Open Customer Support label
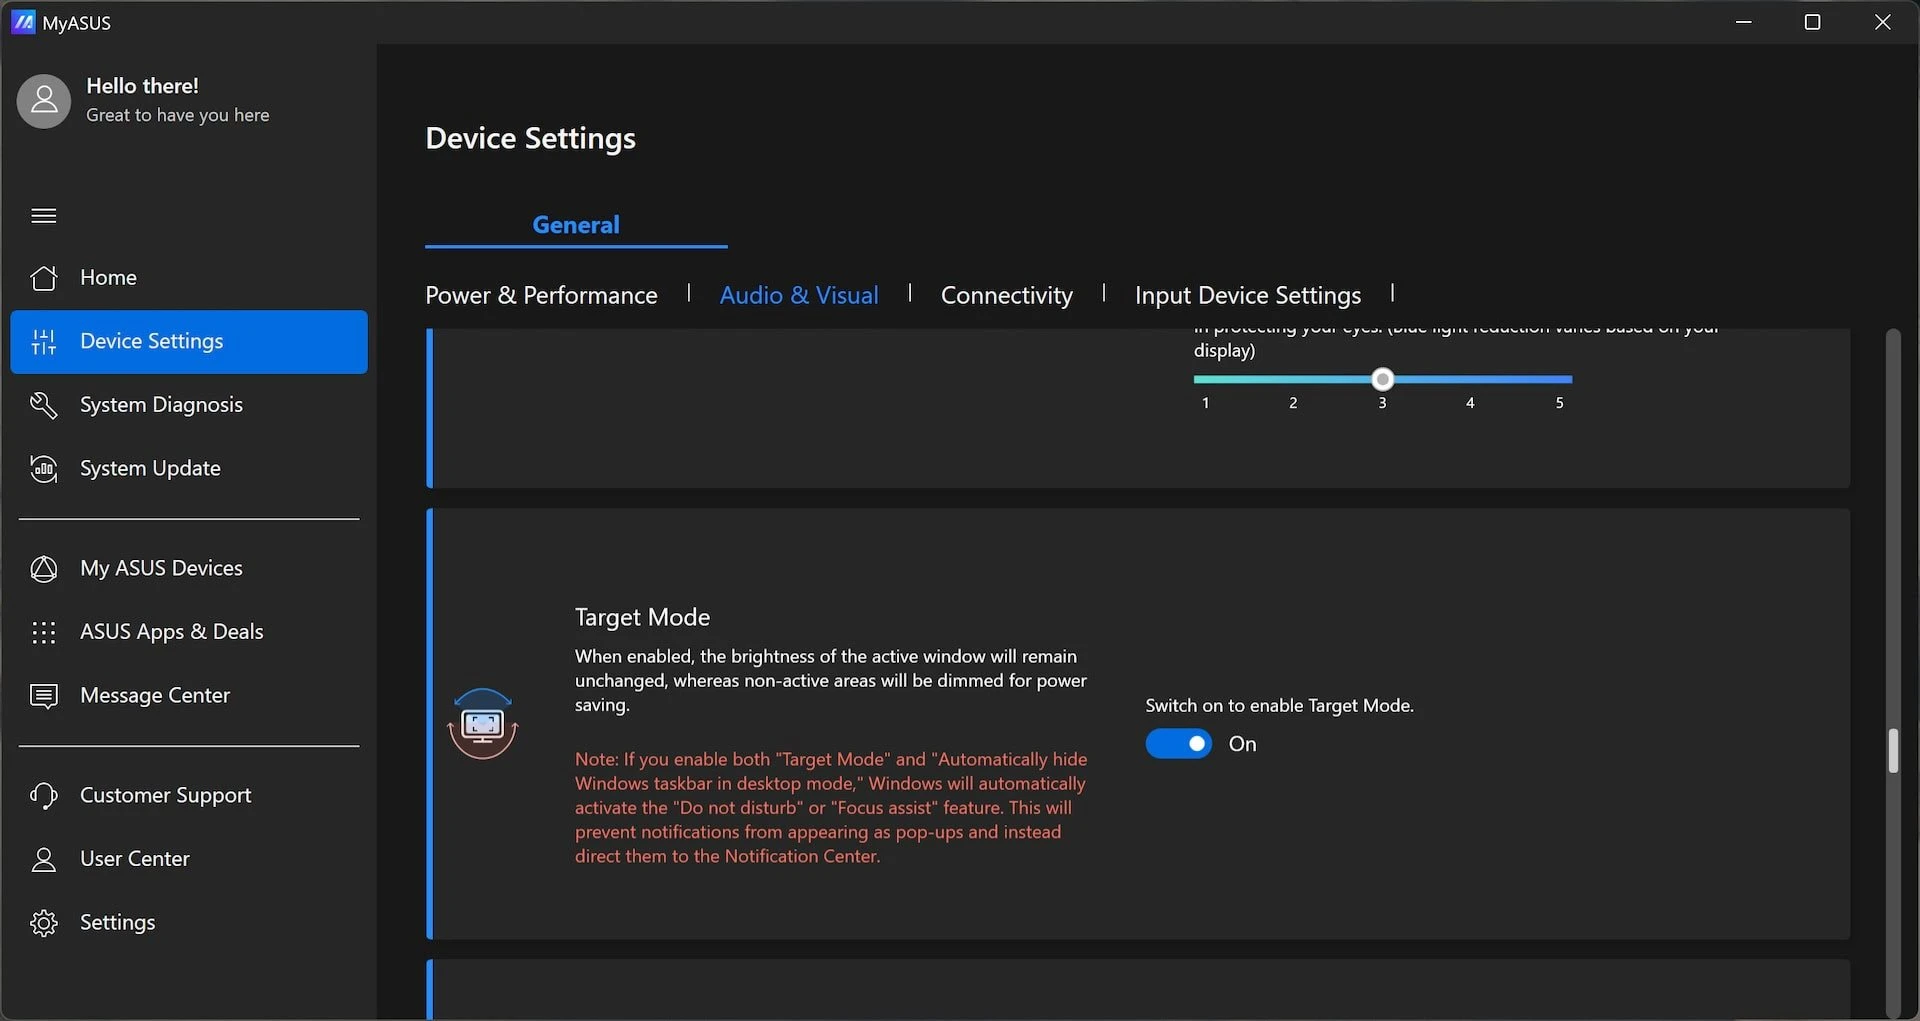Image resolution: width=1920 pixels, height=1021 pixels. [x=165, y=795]
